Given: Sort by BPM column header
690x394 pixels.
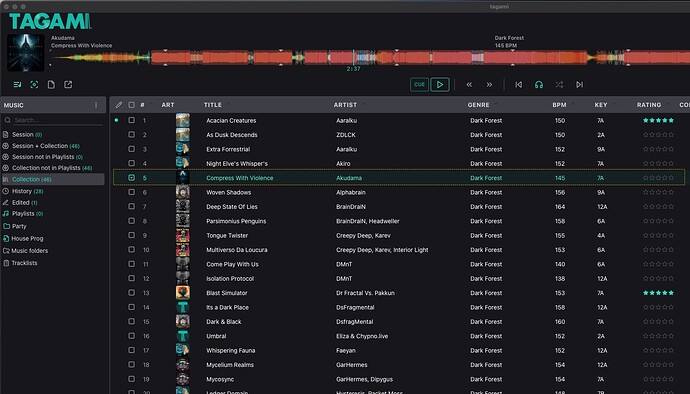Looking at the screenshot, I should [x=559, y=105].
